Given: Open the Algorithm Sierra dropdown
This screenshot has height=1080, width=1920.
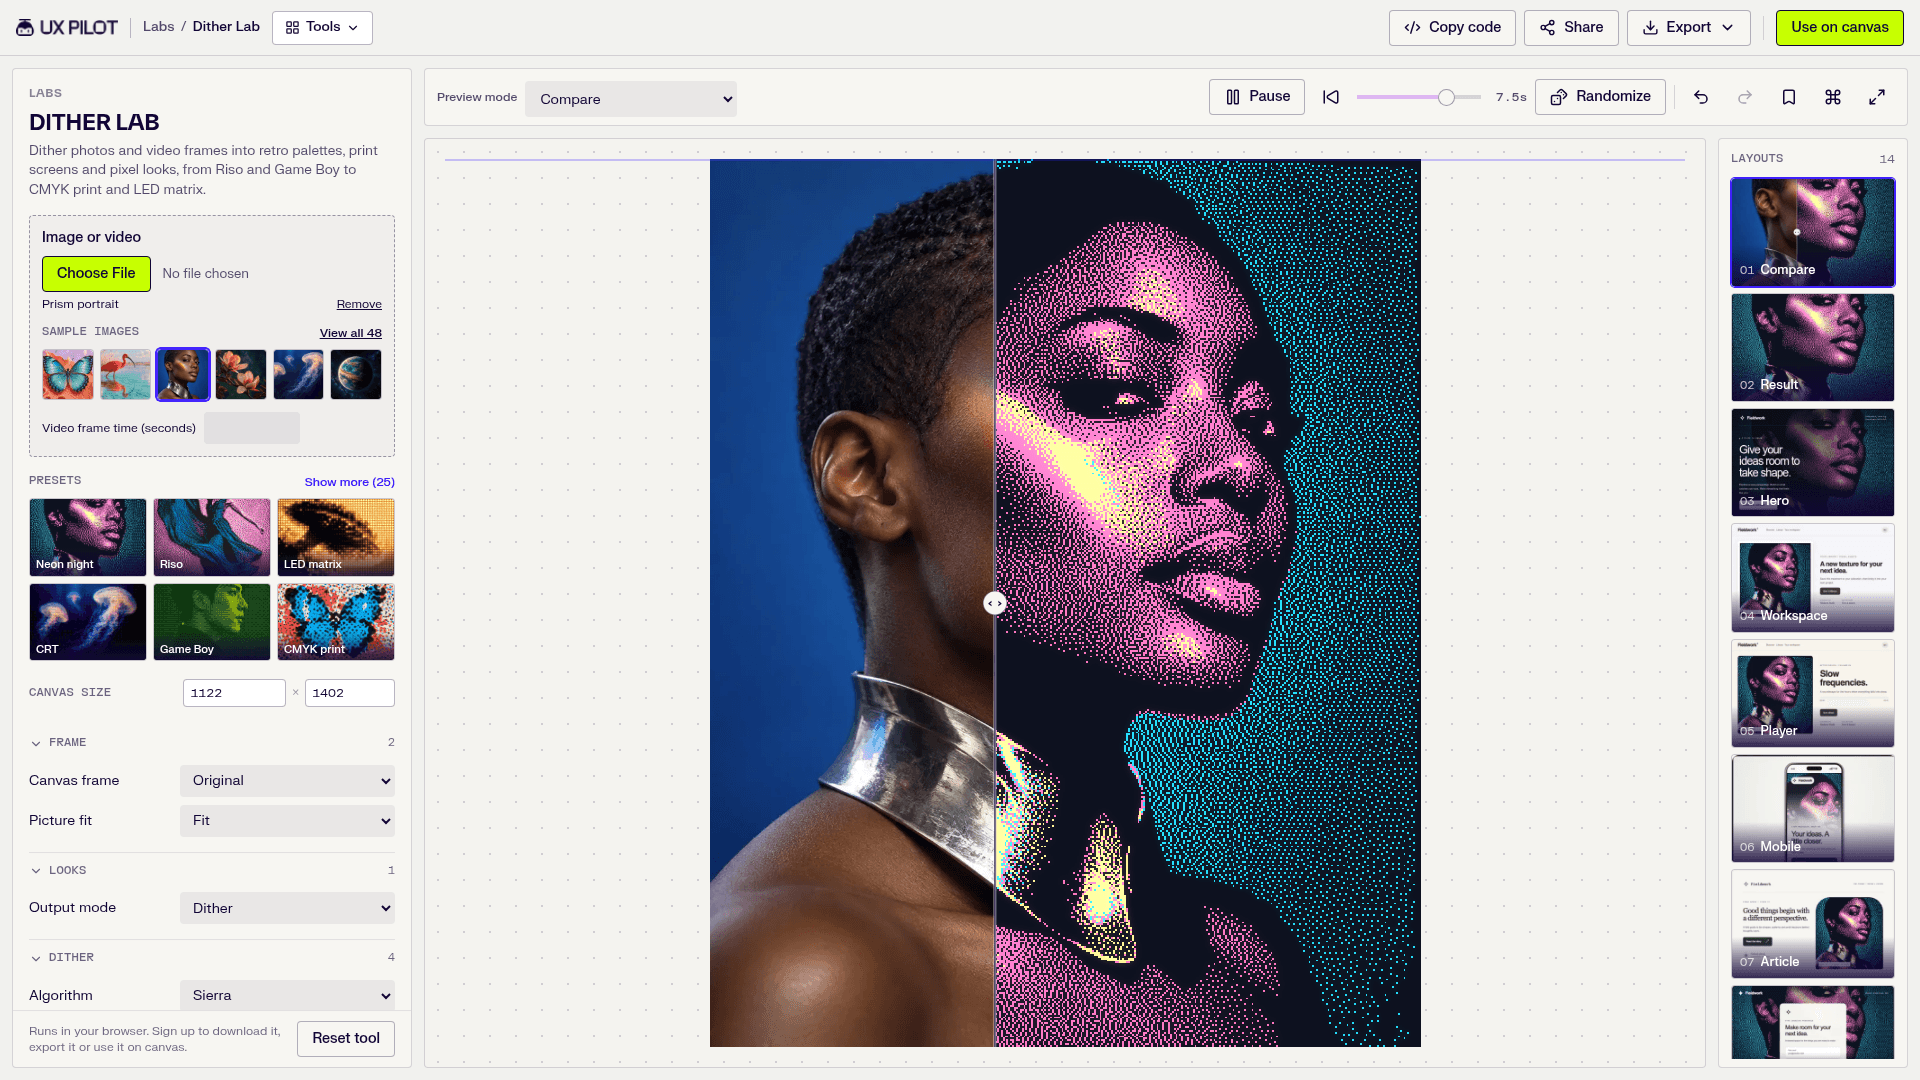Looking at the screenshot, I should [x=288, y=995].
